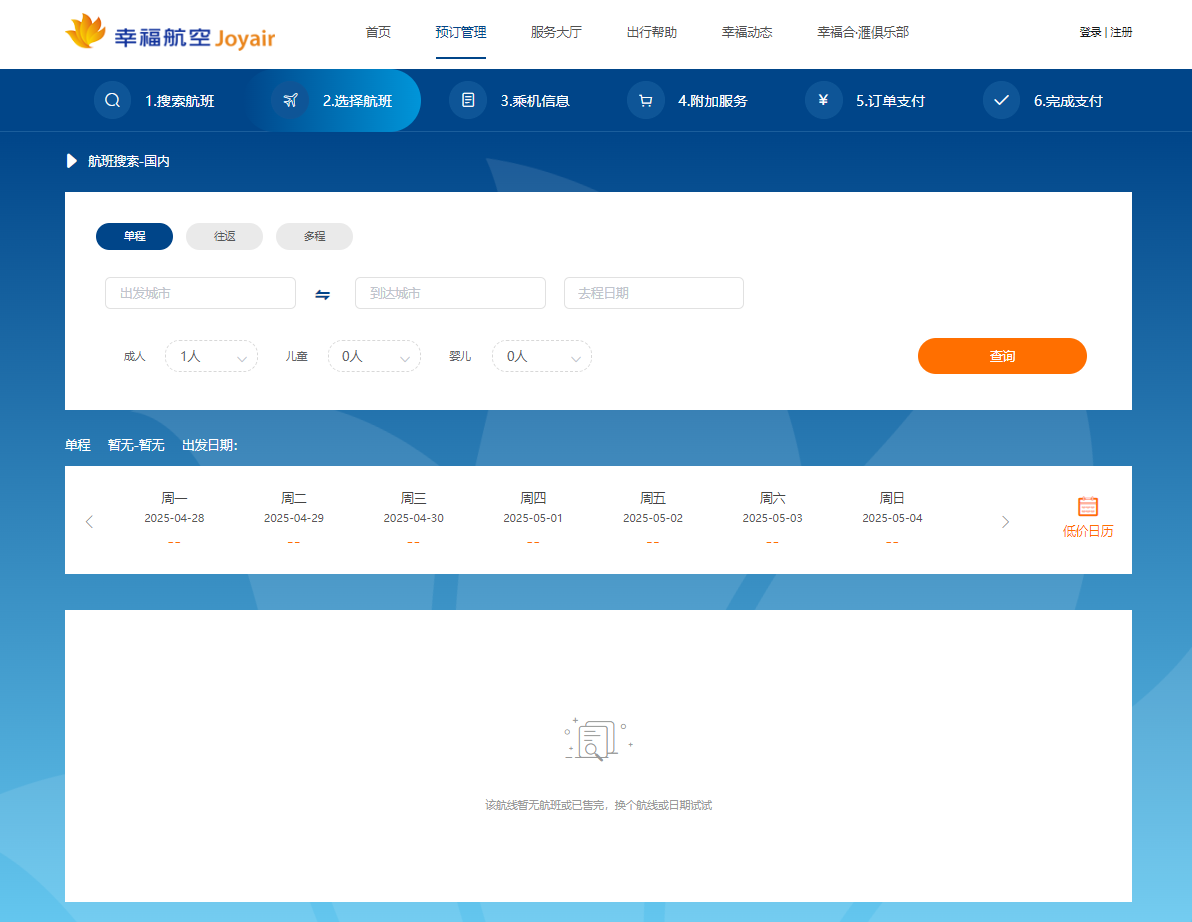Select 周六 2025-05-03 date
The width and height of the screenshot is (1192, 922).
[772, 518]
